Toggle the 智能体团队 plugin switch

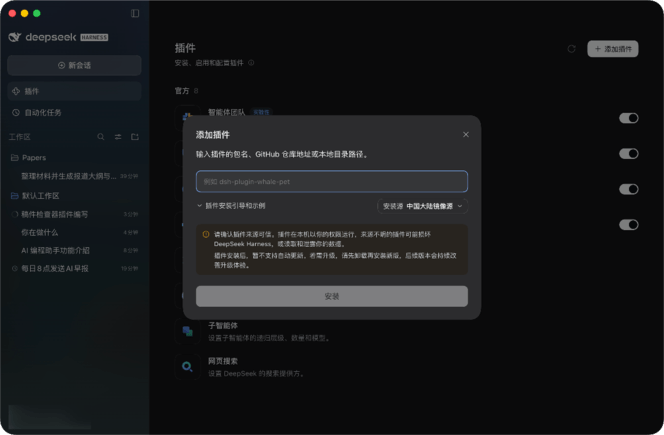[628, 118]
